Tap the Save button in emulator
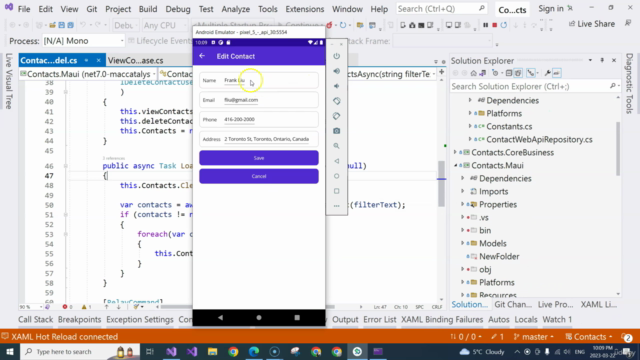This screenshot has width=640, height=360. 259,158
